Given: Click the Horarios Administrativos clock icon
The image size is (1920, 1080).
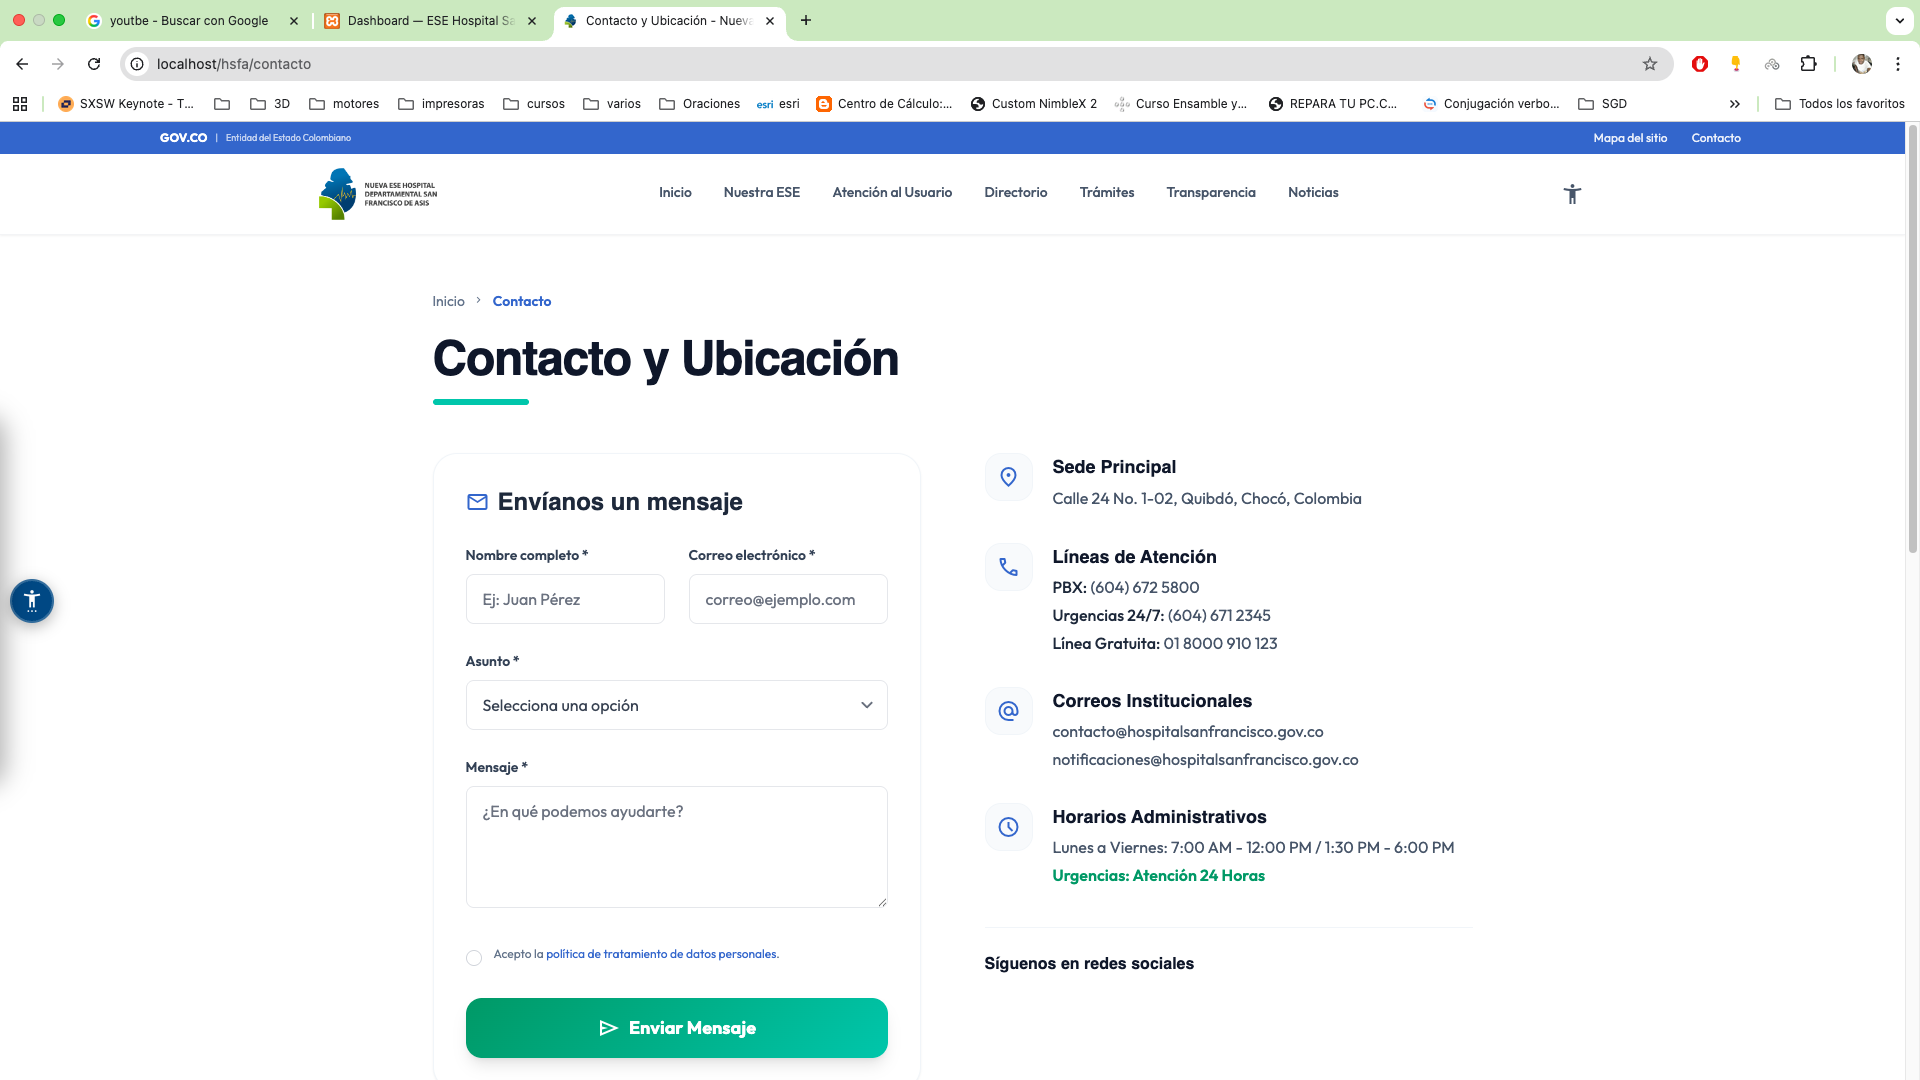Looking at the screenshot, I should (x=1008, y=827).
